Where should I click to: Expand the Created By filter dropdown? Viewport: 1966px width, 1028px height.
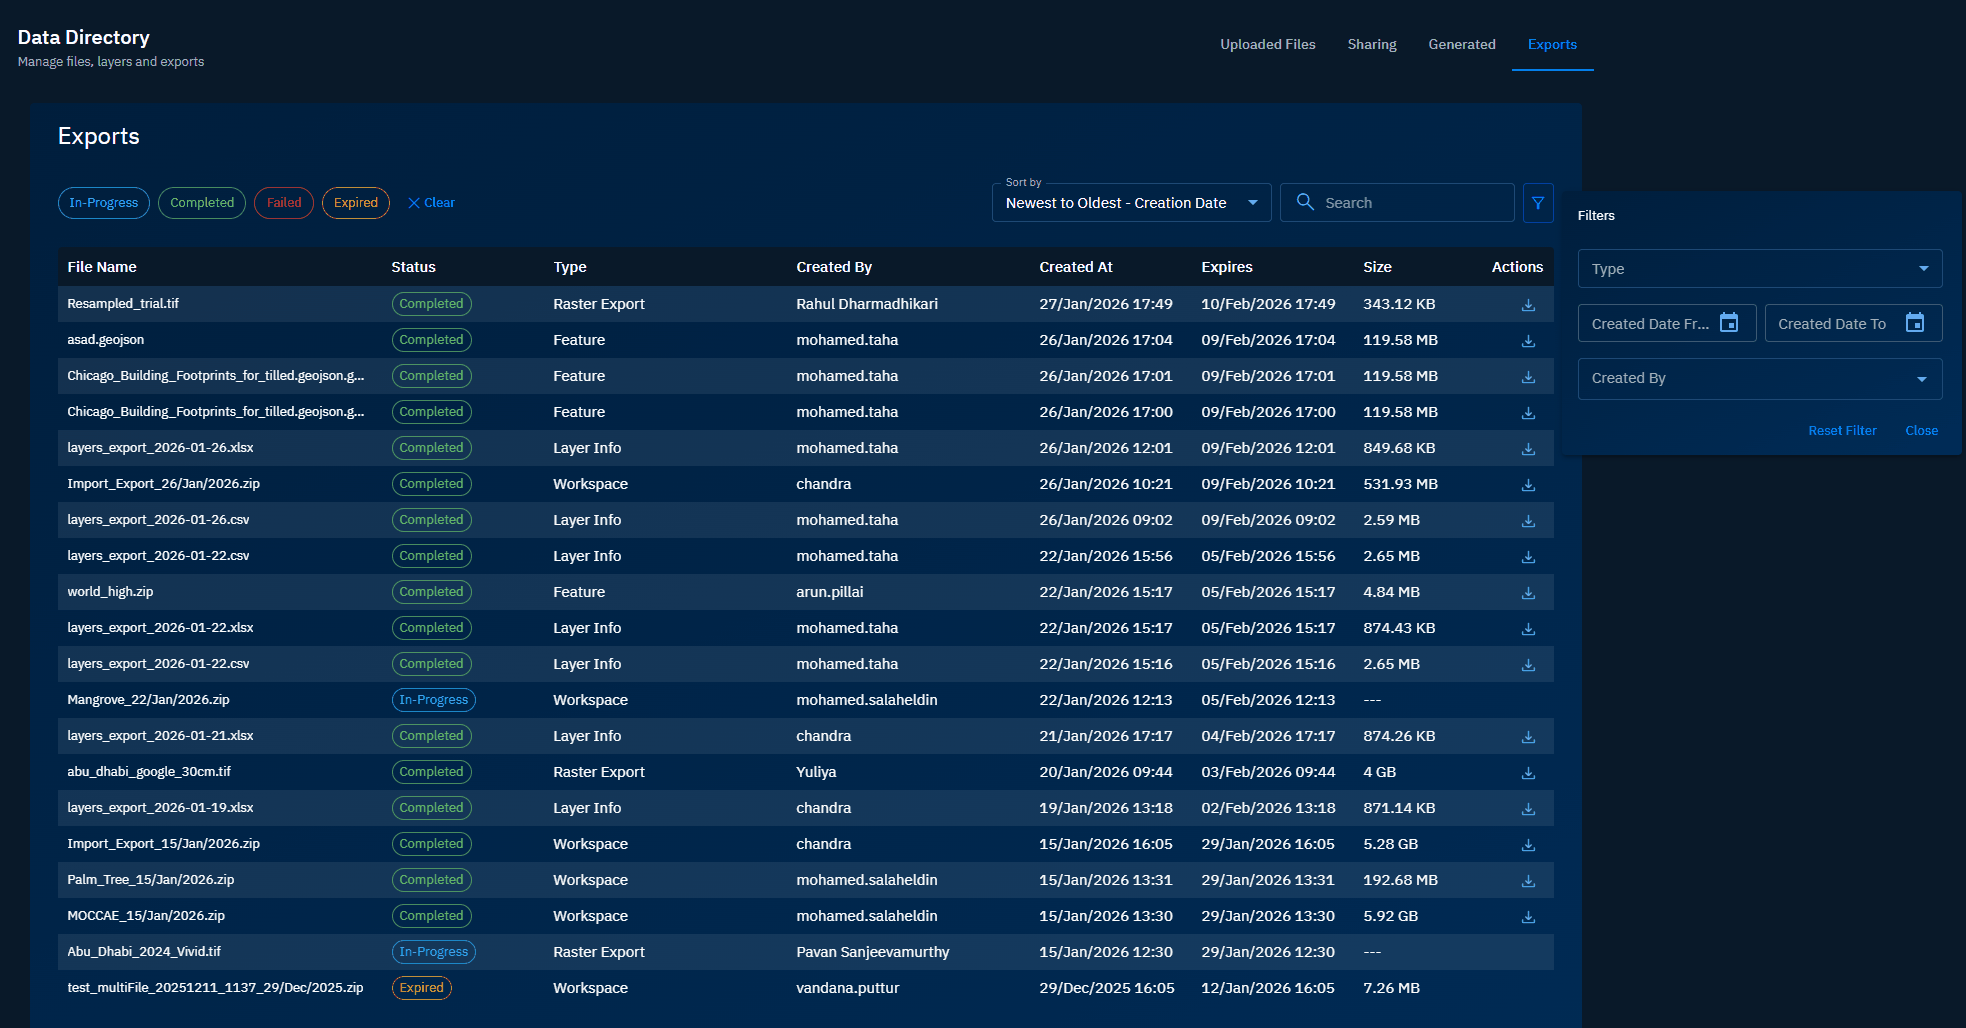1759,378
